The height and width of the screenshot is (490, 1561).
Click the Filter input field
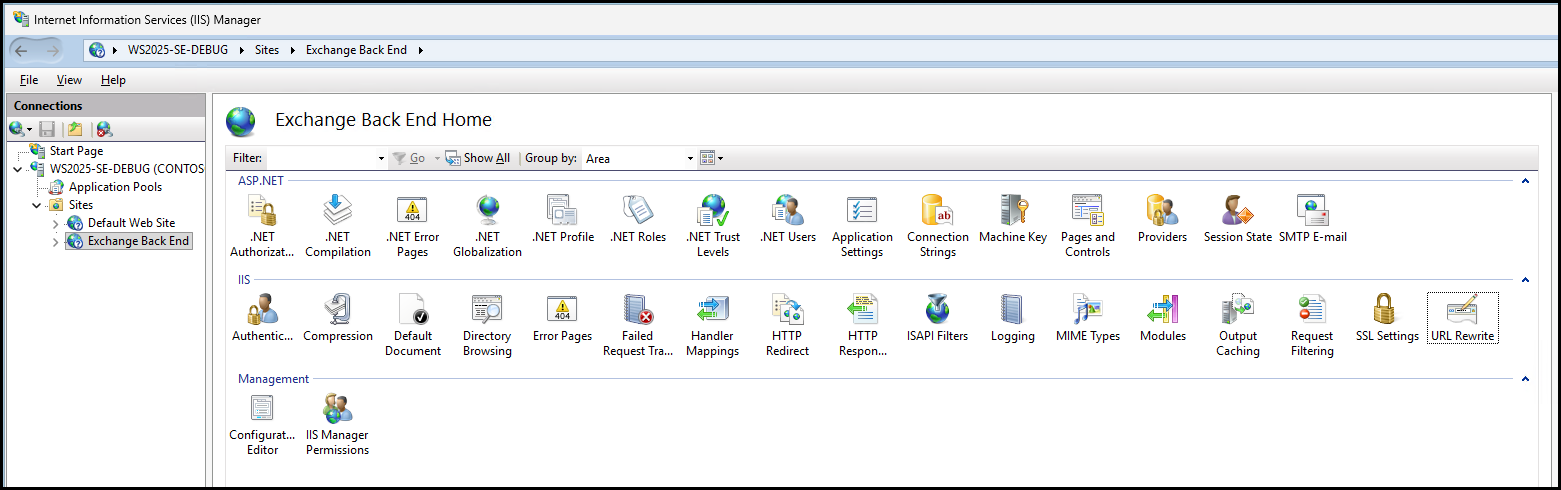321,158
